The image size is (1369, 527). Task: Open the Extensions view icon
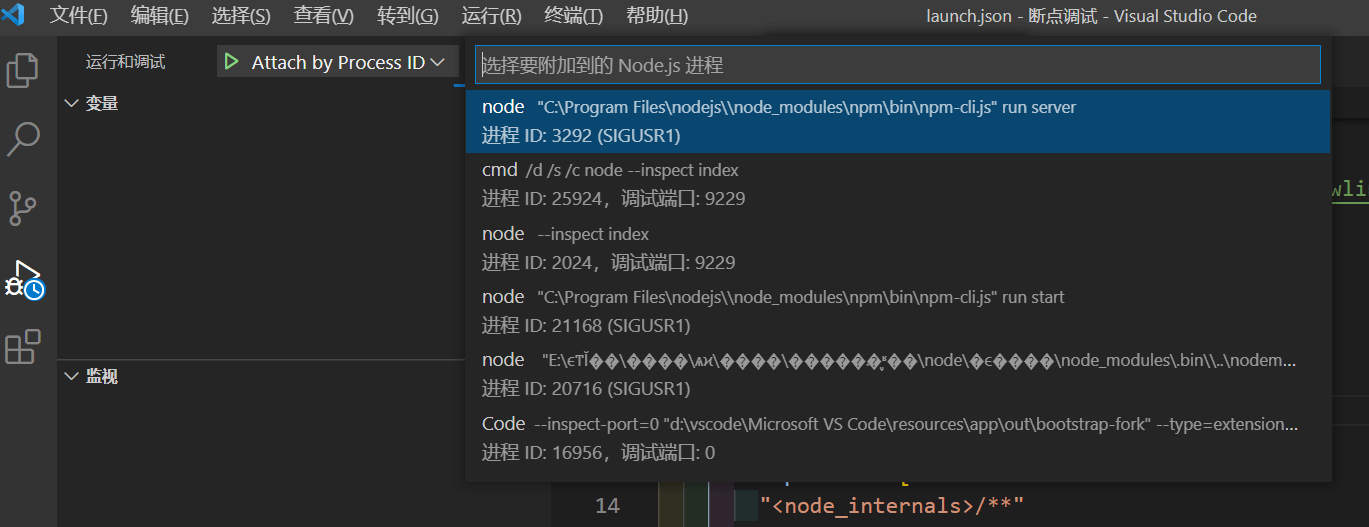pyautogui.click(x=23, y=346)
